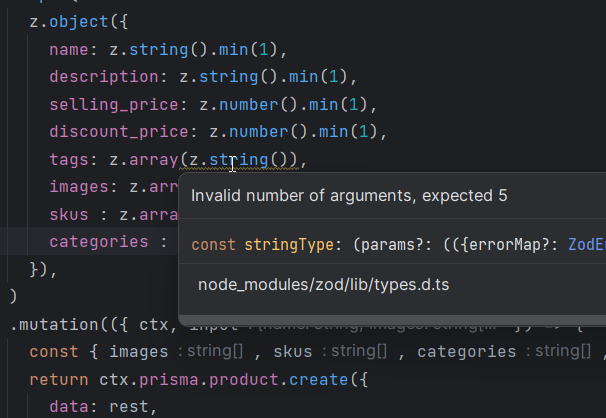This screenshot has width=606, height=418.
Task: Click 'create' method call
Action: 318,380
